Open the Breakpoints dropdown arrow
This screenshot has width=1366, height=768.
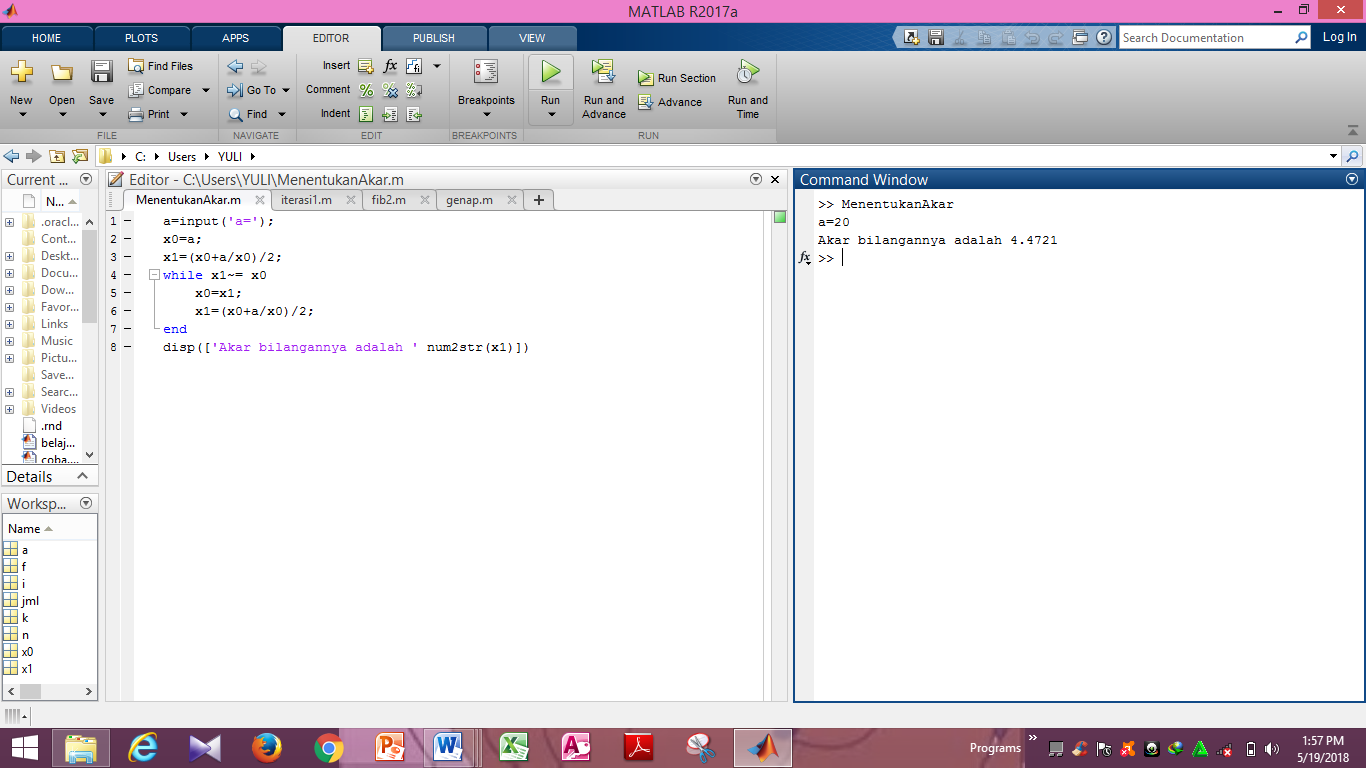tap(486, 114)
